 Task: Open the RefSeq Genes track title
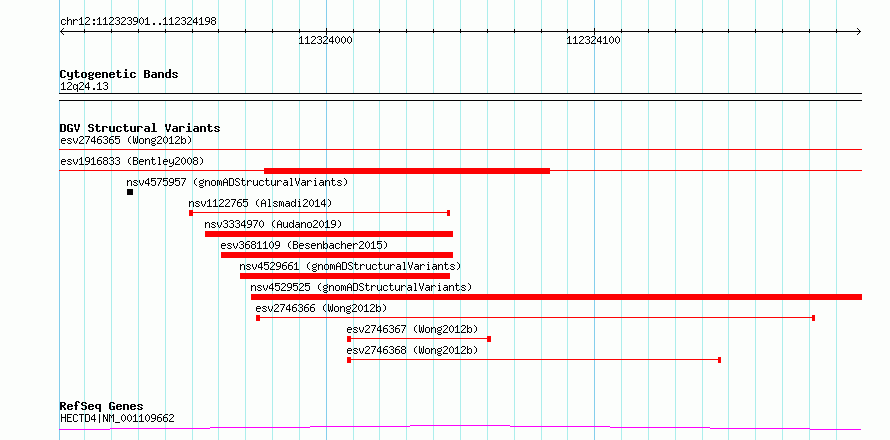102,407
